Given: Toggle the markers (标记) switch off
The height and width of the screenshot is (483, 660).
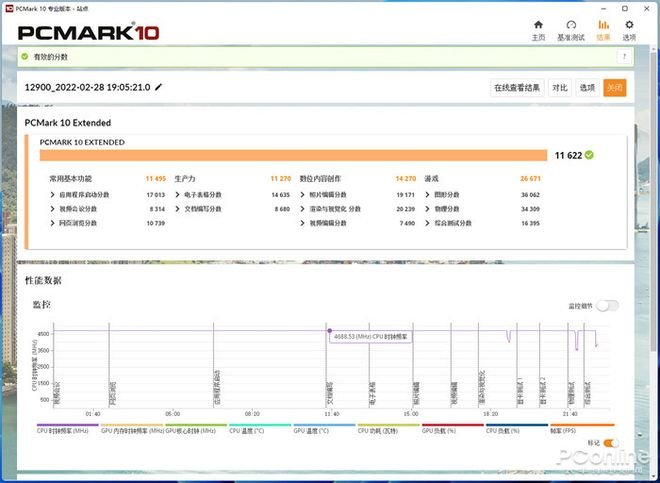Looking at the screenshot, I should pyautogui.click(x=610, y=442).
